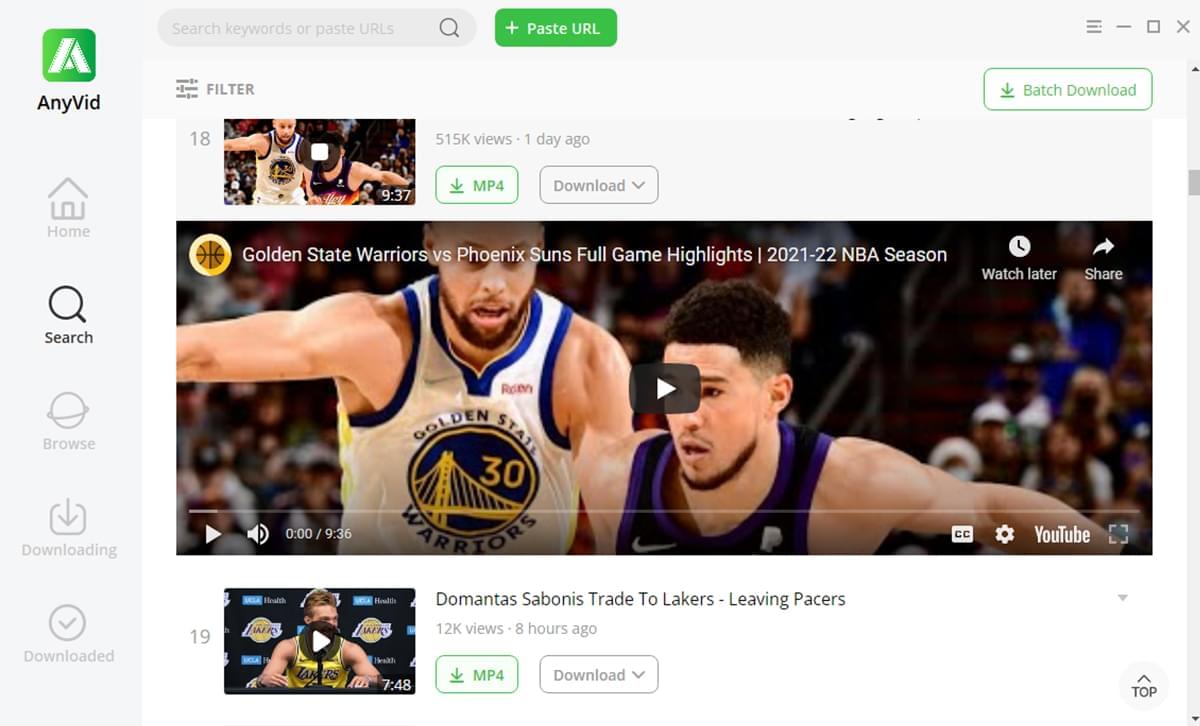Open the FILTER options
The height and width of the screenshot is (726, 1200).
[x=215, y=89]
